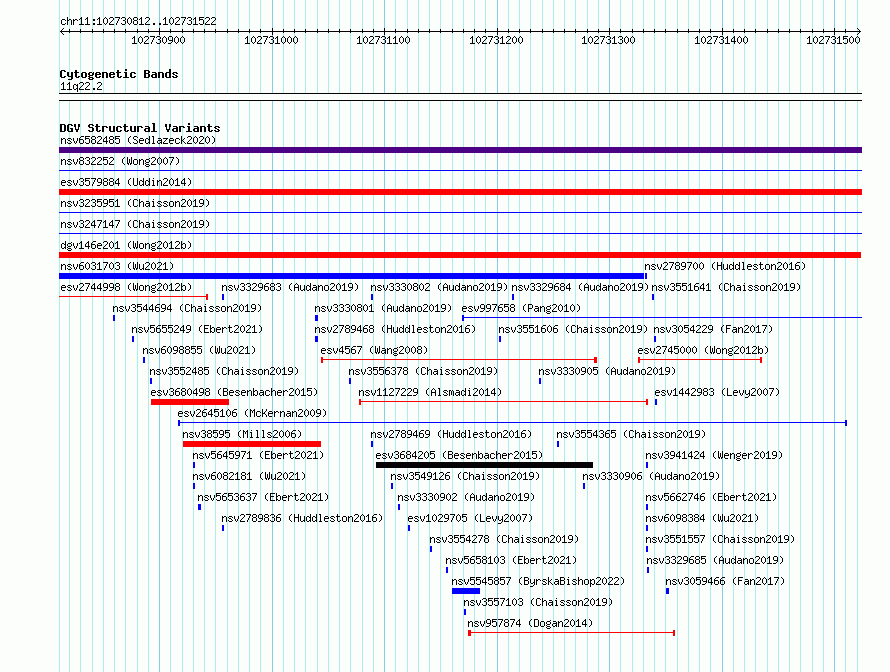
Task: Click nsv5653637 (Ebert2021) label
Action: coord(263,497)
